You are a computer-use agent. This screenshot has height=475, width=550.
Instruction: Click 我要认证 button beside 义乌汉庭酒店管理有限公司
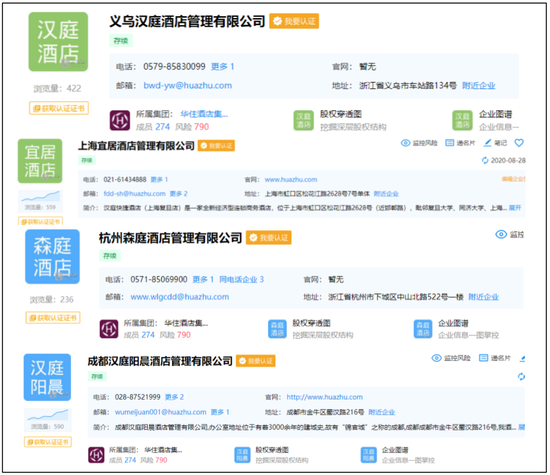pos(294,21)
